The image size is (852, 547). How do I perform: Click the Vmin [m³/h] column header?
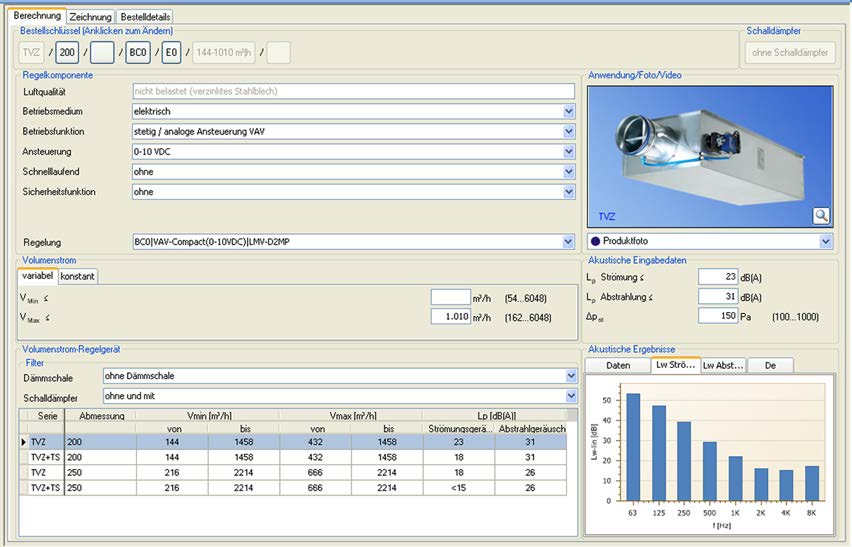pyautogui.click(x=209, y=416)
